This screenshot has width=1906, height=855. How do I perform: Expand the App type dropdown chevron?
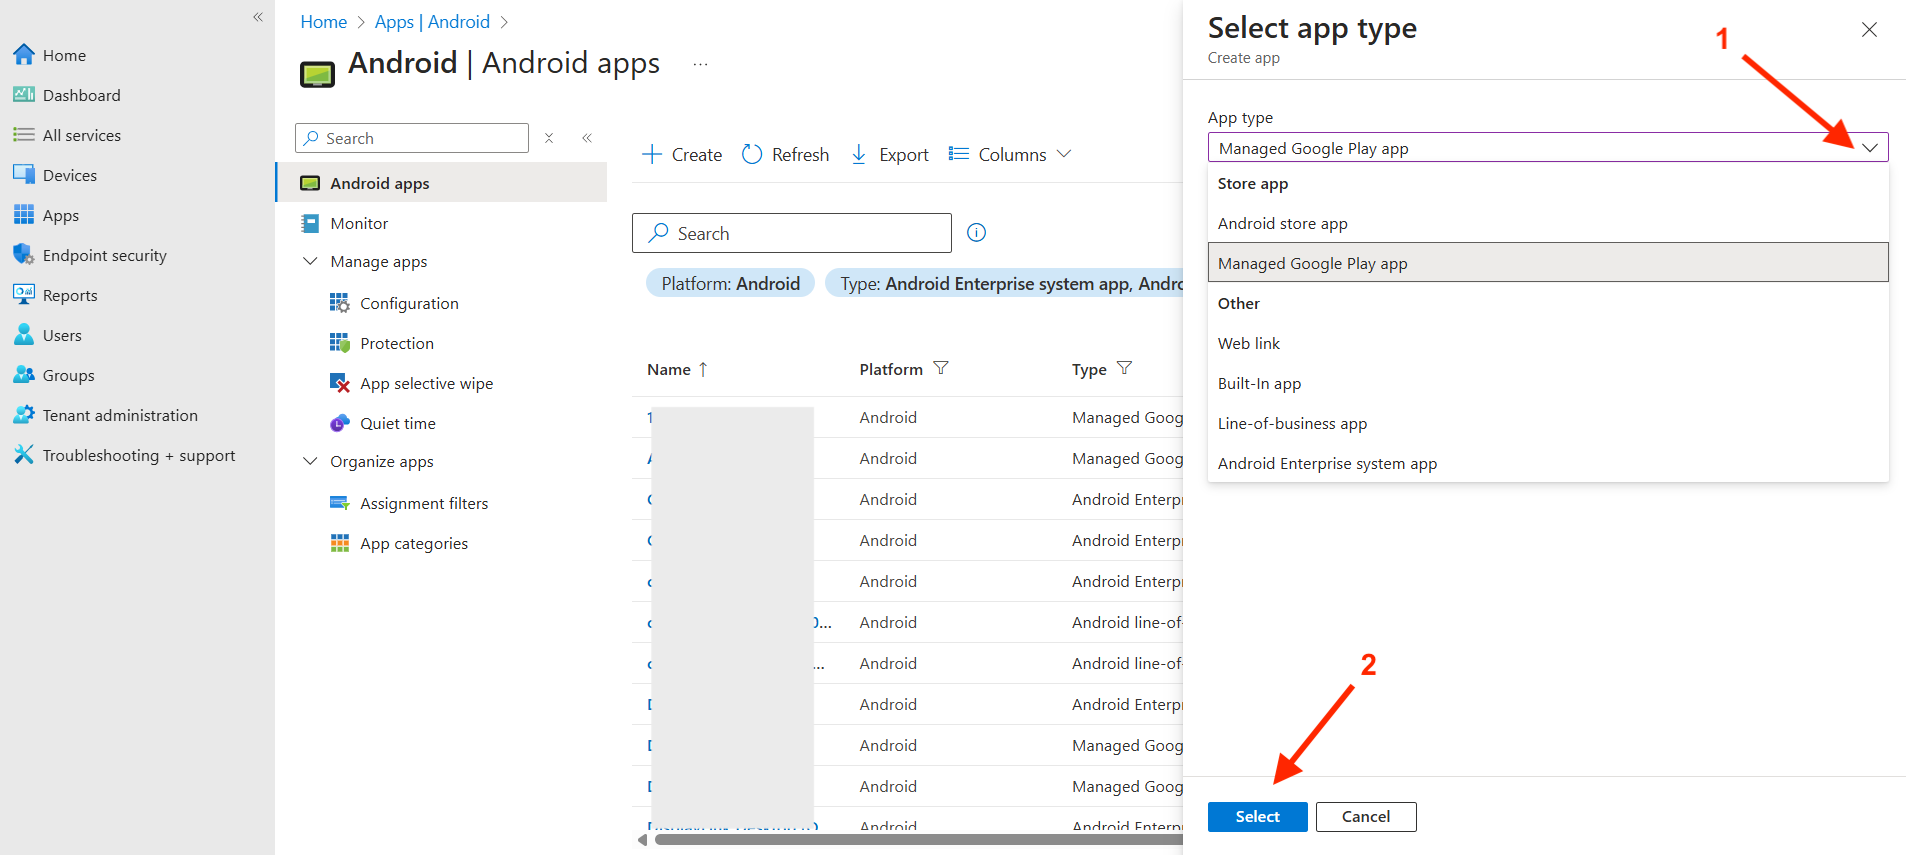click(x=1869, y=148)
